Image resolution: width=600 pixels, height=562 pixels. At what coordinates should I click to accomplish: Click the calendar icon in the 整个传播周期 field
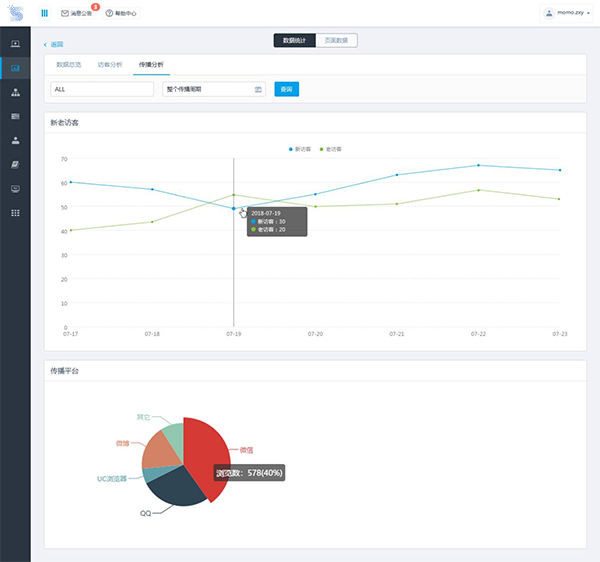tap(258, 89)
